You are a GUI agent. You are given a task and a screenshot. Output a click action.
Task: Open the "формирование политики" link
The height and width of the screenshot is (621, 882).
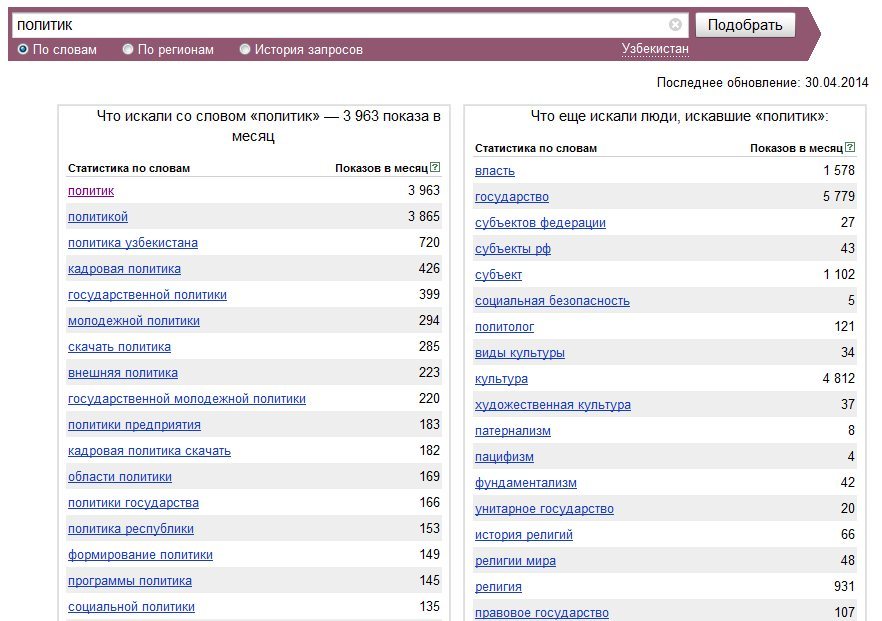pyautogui.click(x=140, y=555)
